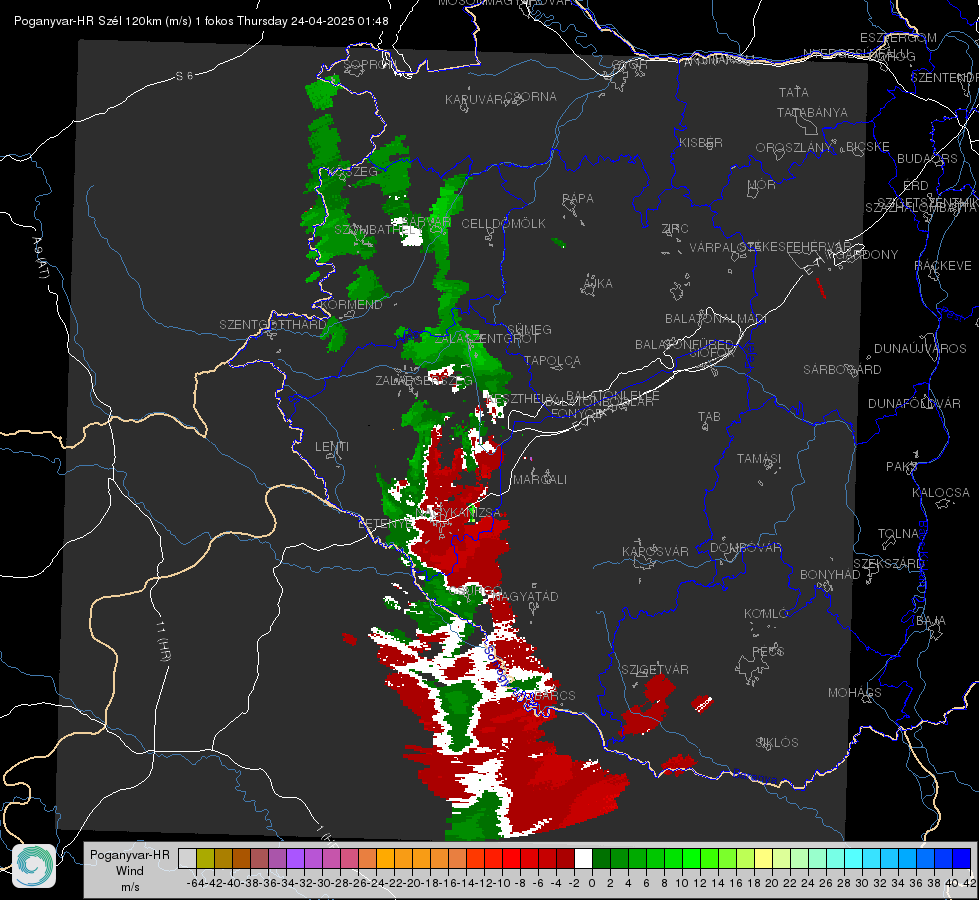Select the dark green swatch between 0 and 2
The height and width of the screenshot is (900, 979).
pyautogui.click(x=601, y=858)
